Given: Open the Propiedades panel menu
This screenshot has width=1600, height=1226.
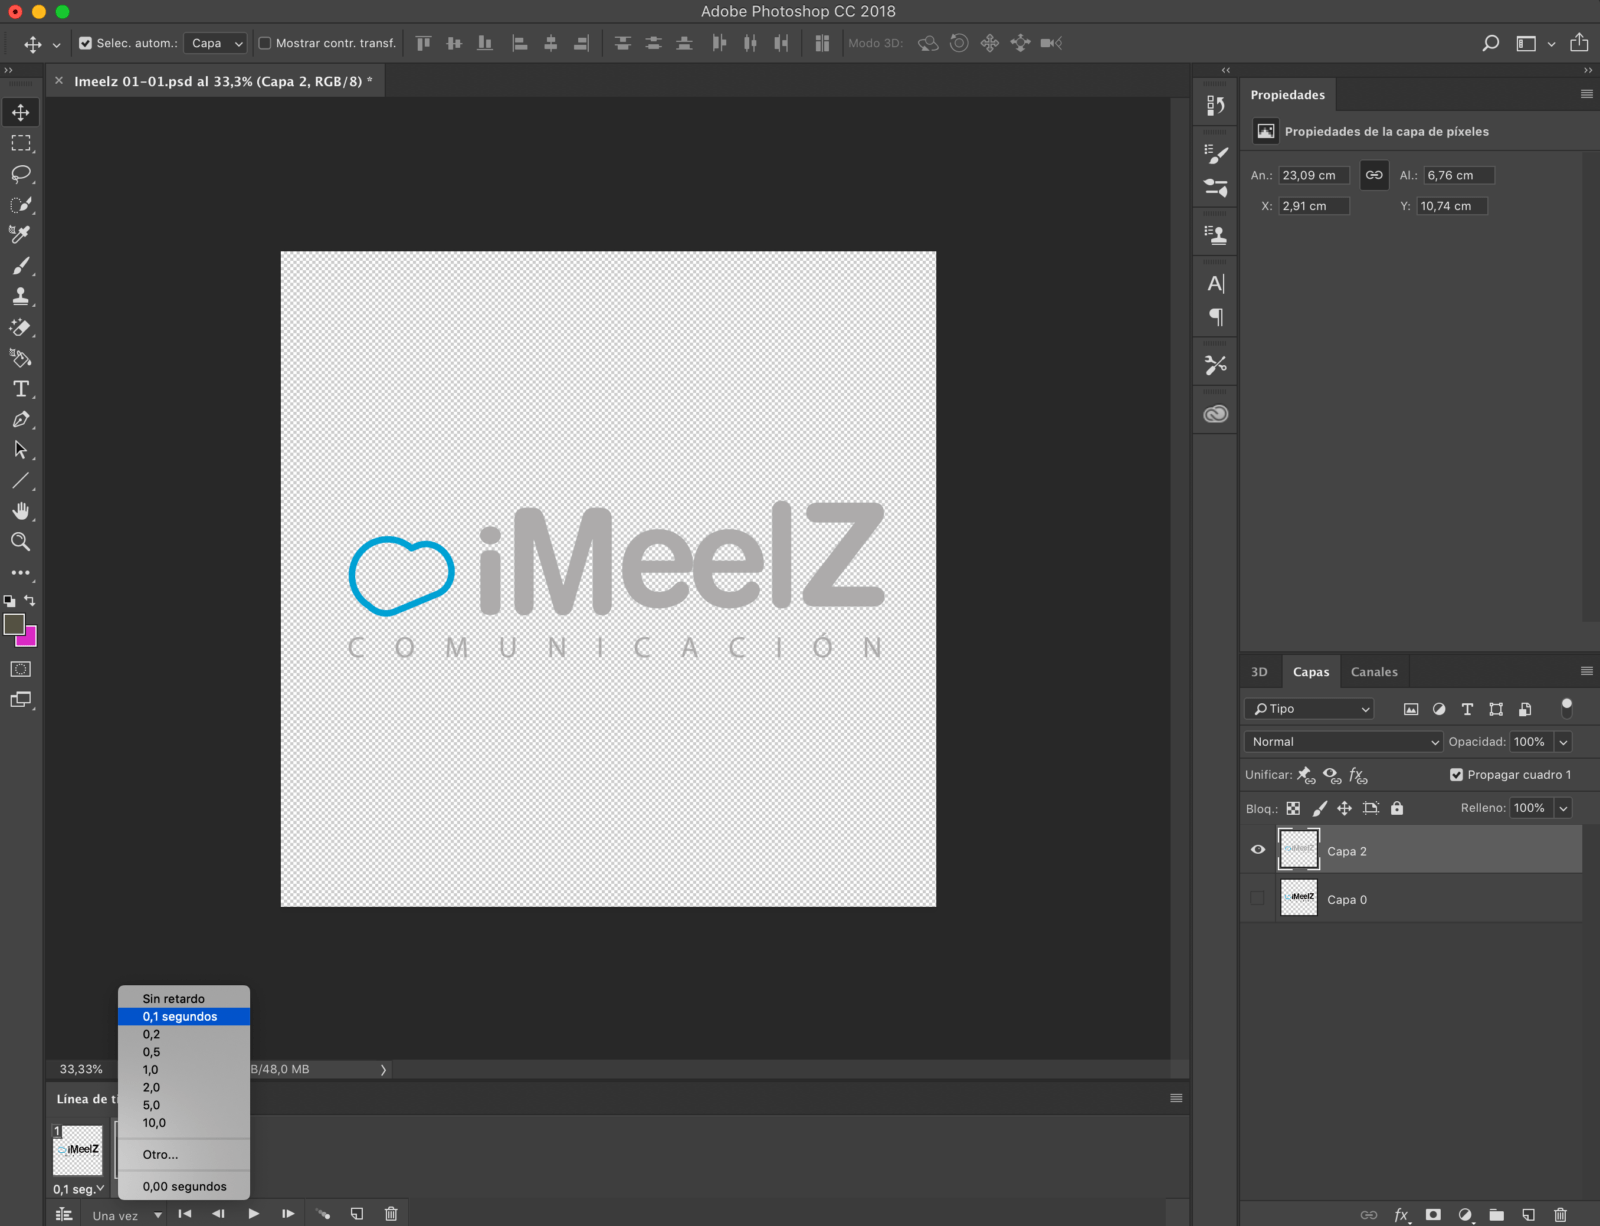Looking at the screenshot, I should pos(1586,94).
